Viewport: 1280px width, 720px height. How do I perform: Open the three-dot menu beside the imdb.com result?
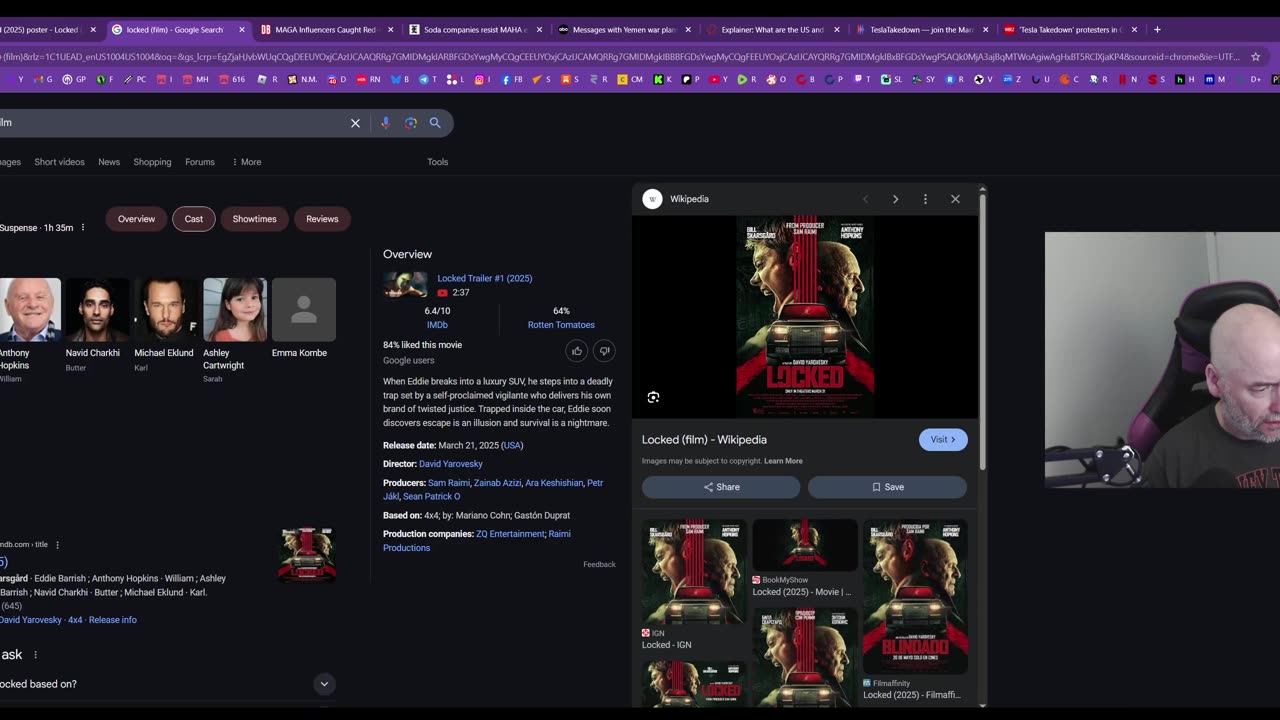tap(57, 545)
